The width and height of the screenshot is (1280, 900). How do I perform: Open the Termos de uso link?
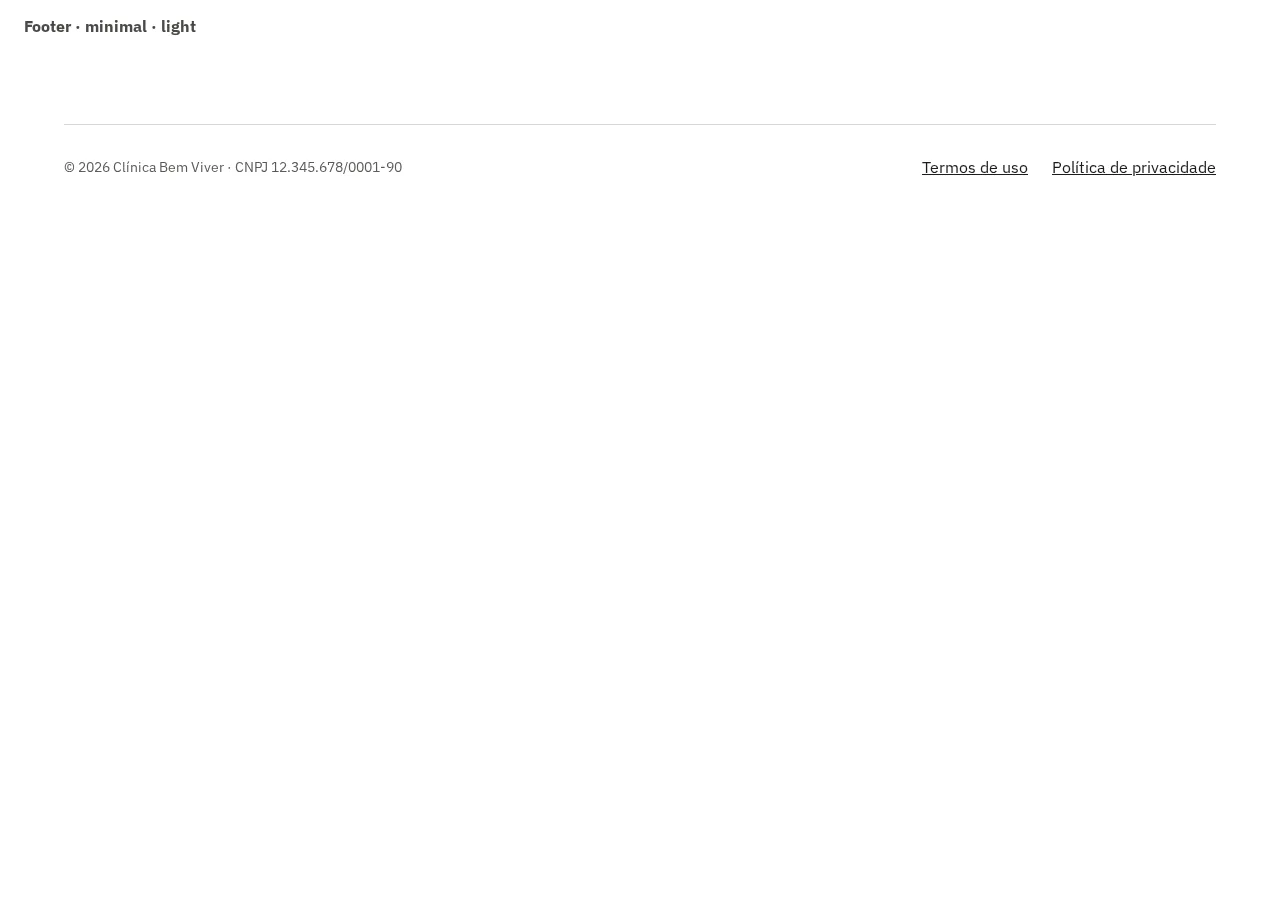[975, 167]
